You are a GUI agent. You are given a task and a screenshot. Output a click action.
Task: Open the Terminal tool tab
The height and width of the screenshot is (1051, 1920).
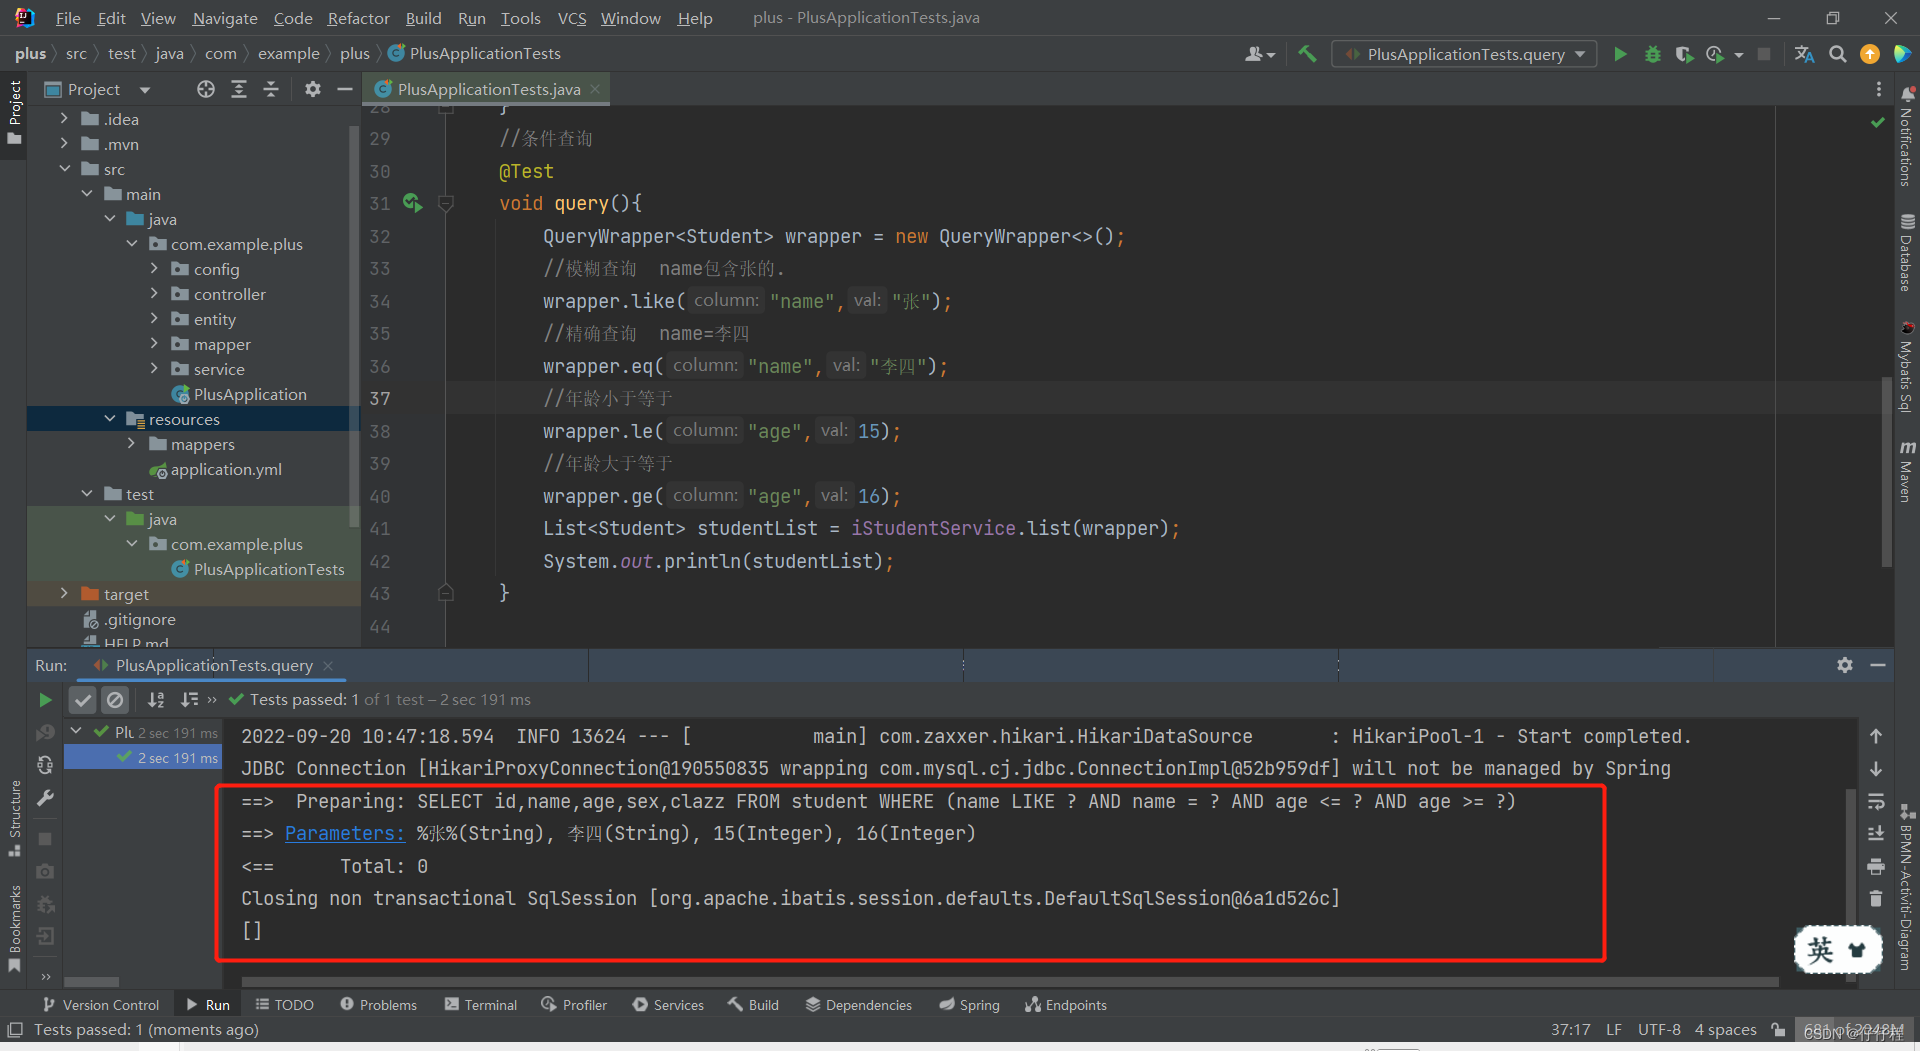point(481,1005)
